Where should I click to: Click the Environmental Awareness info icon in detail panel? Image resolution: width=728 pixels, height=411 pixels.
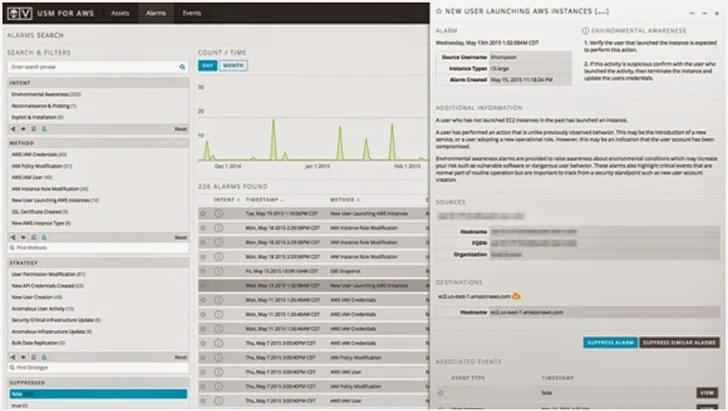tap(585, 31)
